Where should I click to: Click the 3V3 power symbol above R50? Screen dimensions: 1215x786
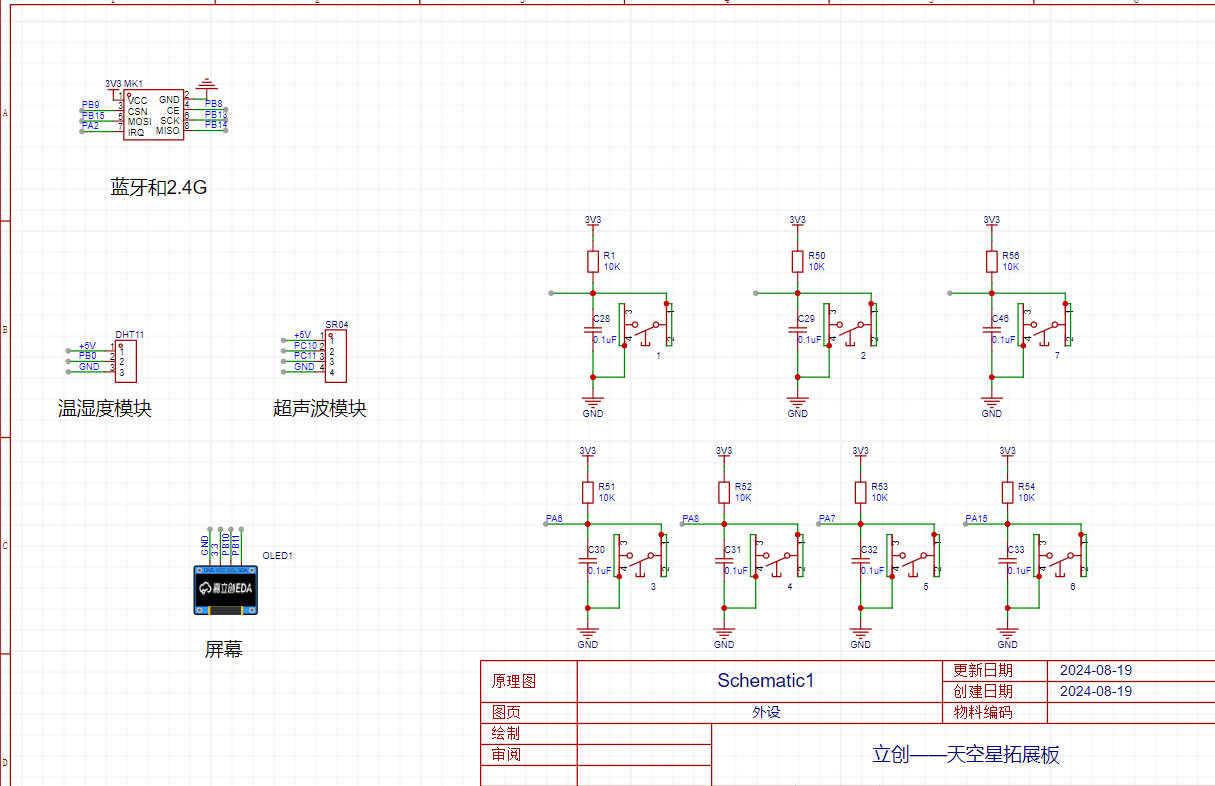797,220
